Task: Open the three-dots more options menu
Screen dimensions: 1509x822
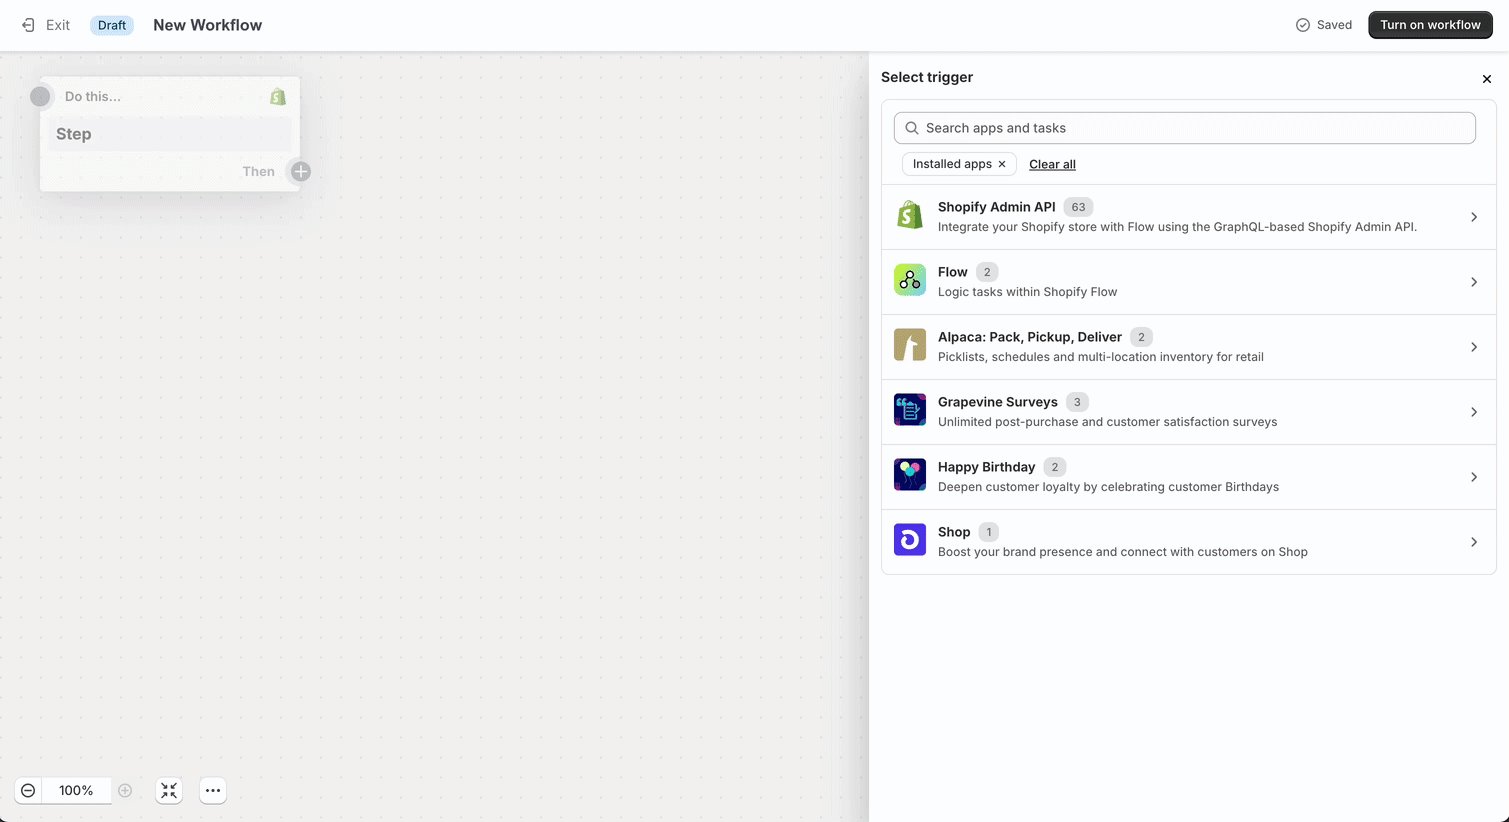Action: [x=213, y=791]
